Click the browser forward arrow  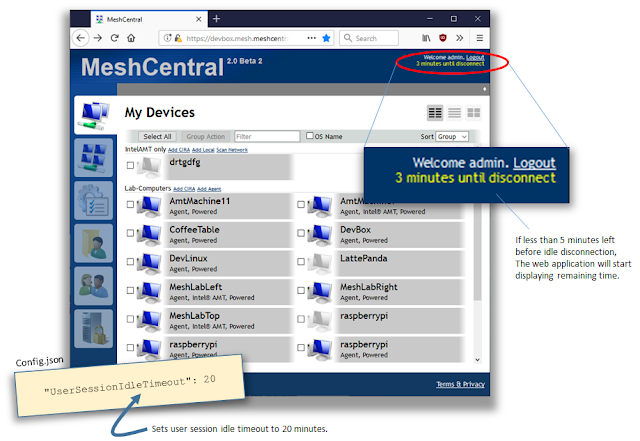[98, 38]
